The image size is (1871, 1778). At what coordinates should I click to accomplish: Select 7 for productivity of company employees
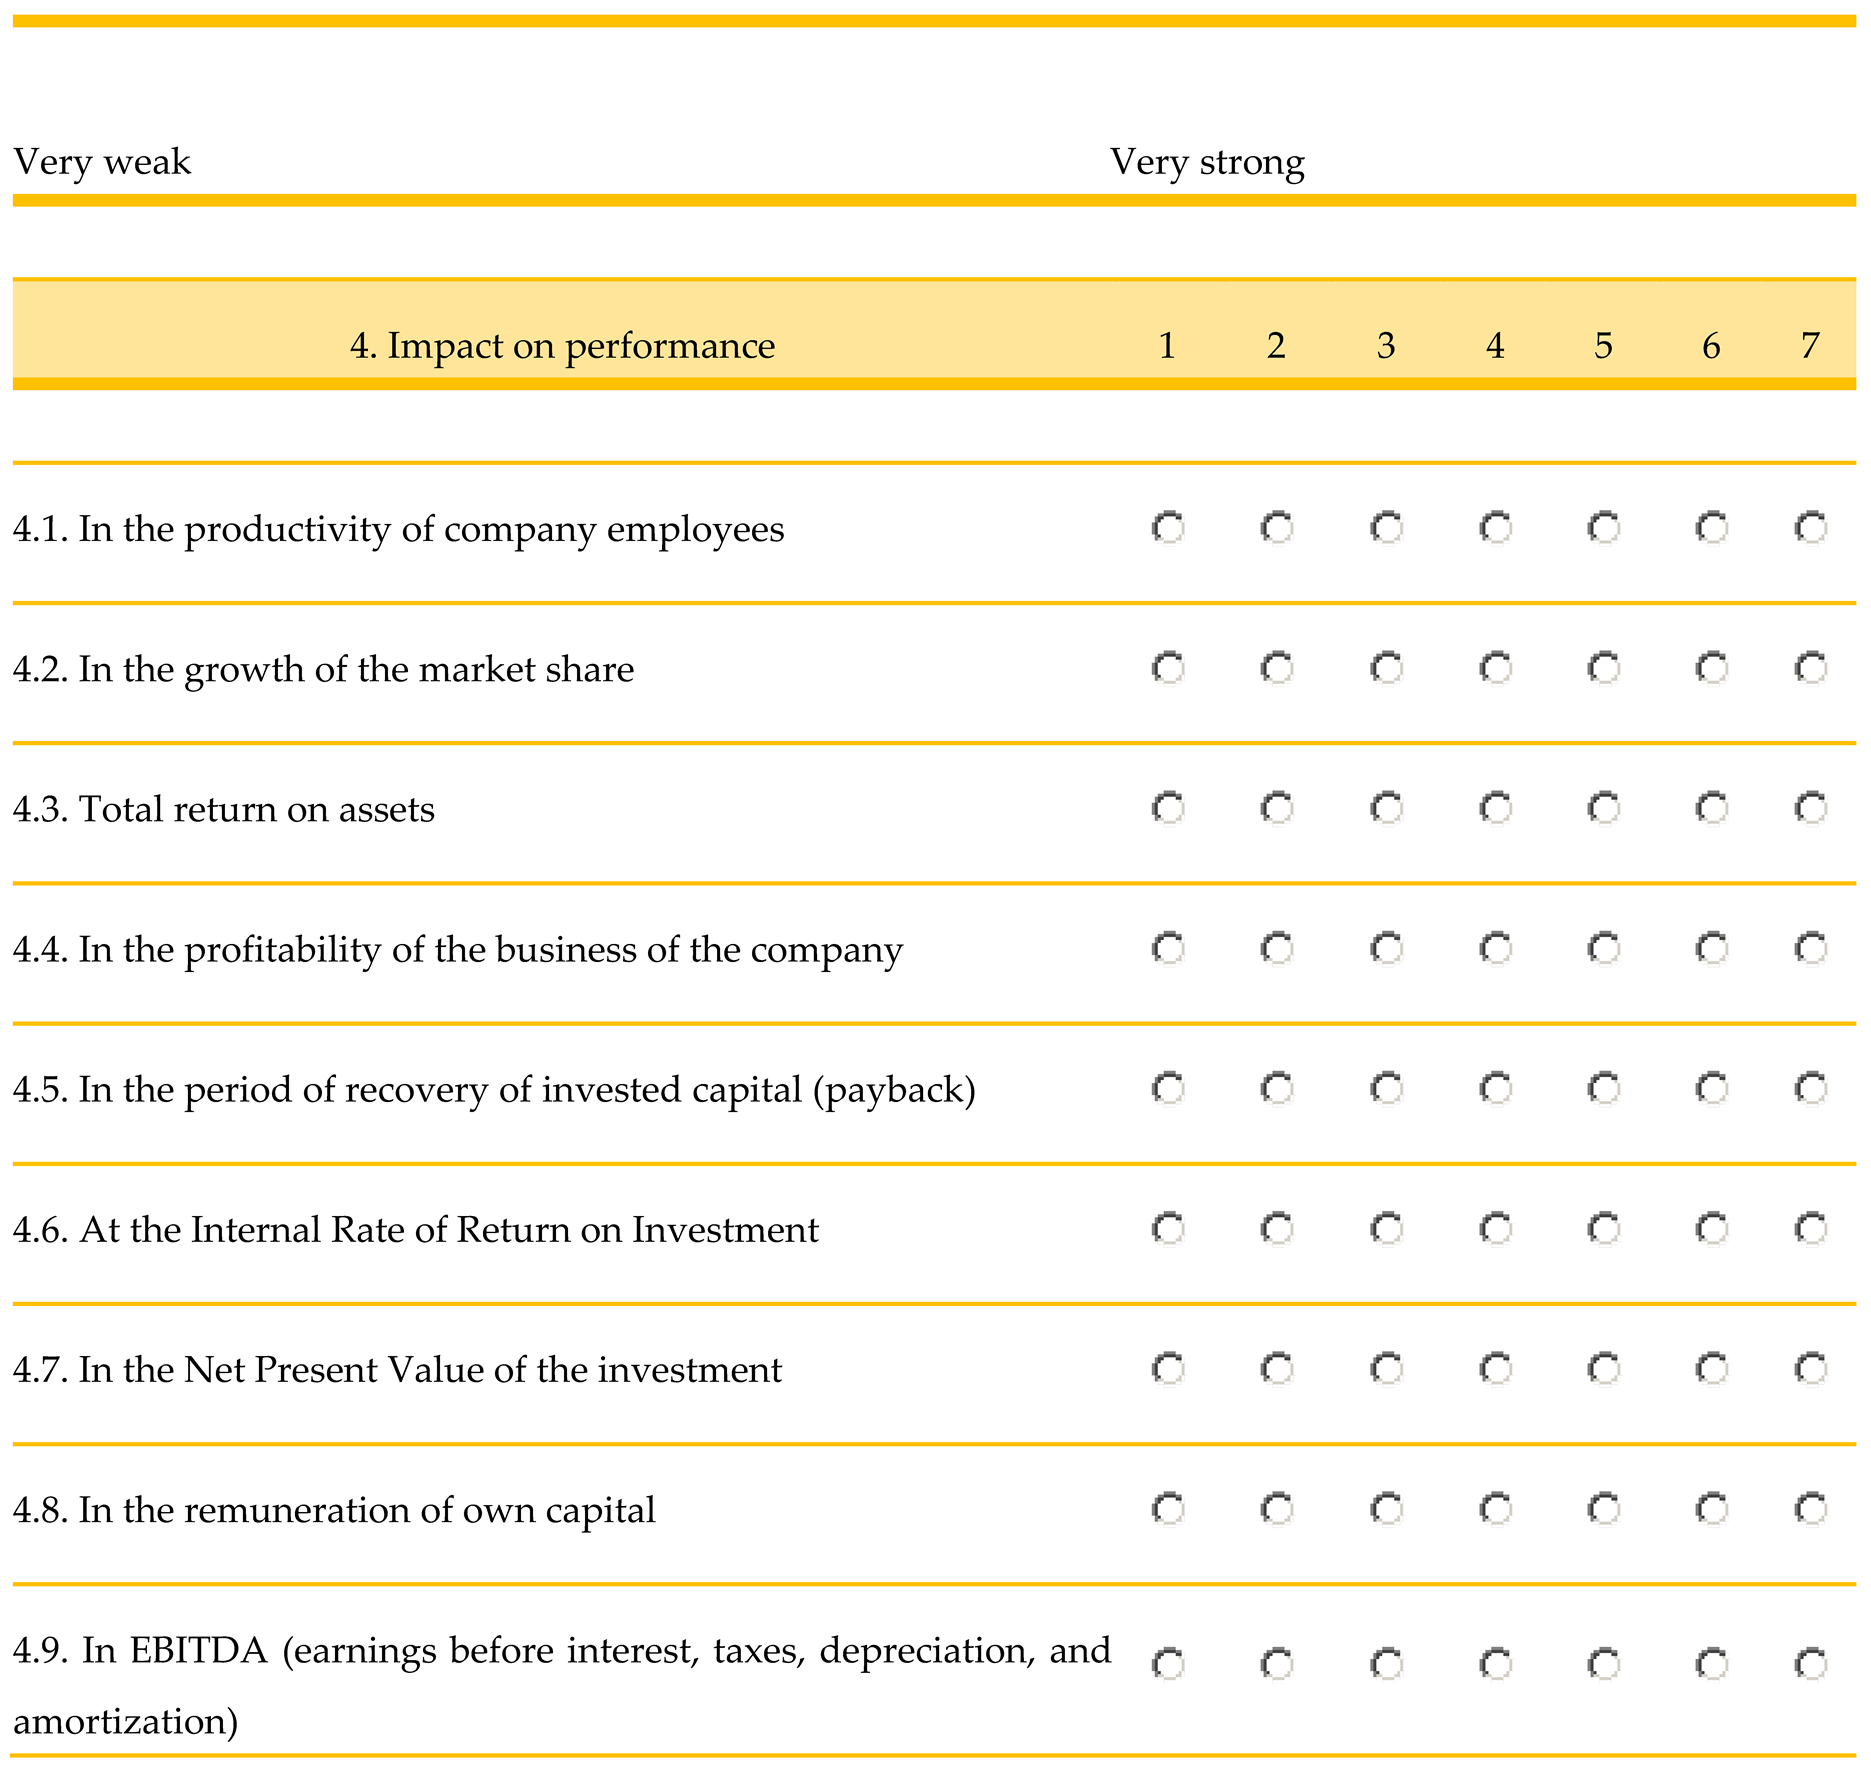click(1810, 527)
